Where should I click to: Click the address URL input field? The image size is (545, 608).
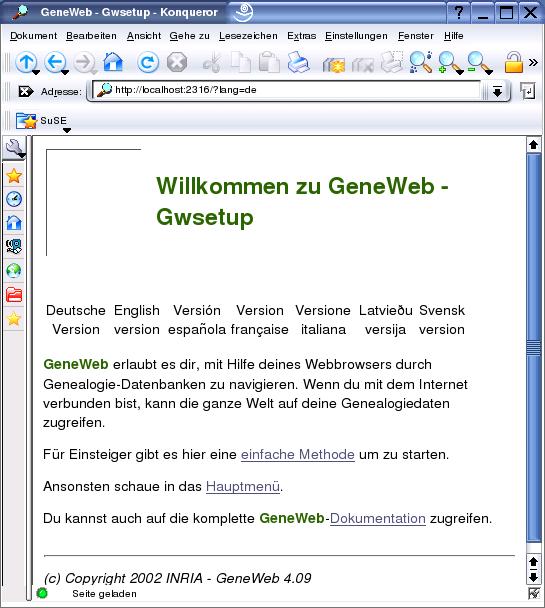coord(287,91)
